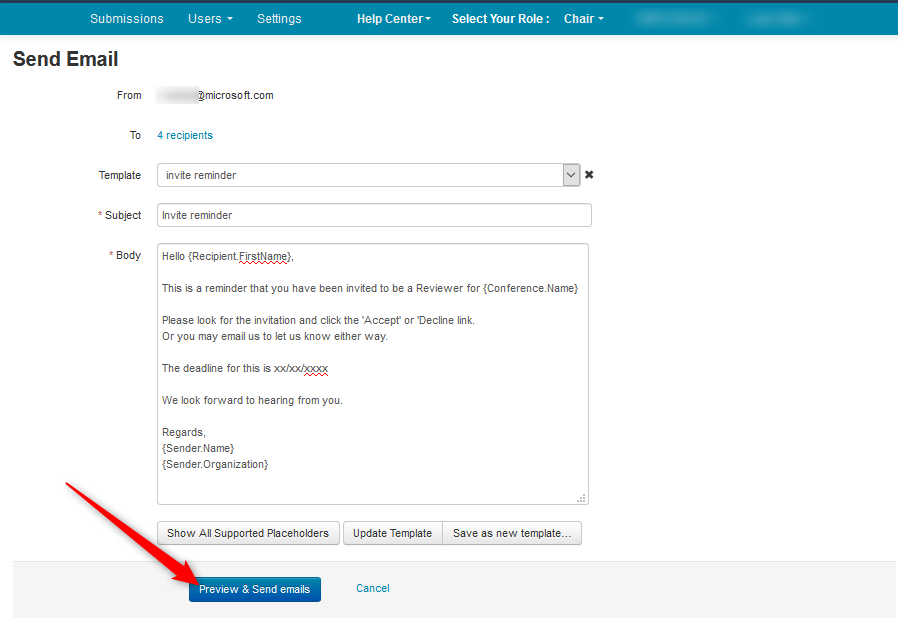Expand the Help Center menu
The height and width of the screenshot is (632, 898).
[x=393, y=19]
